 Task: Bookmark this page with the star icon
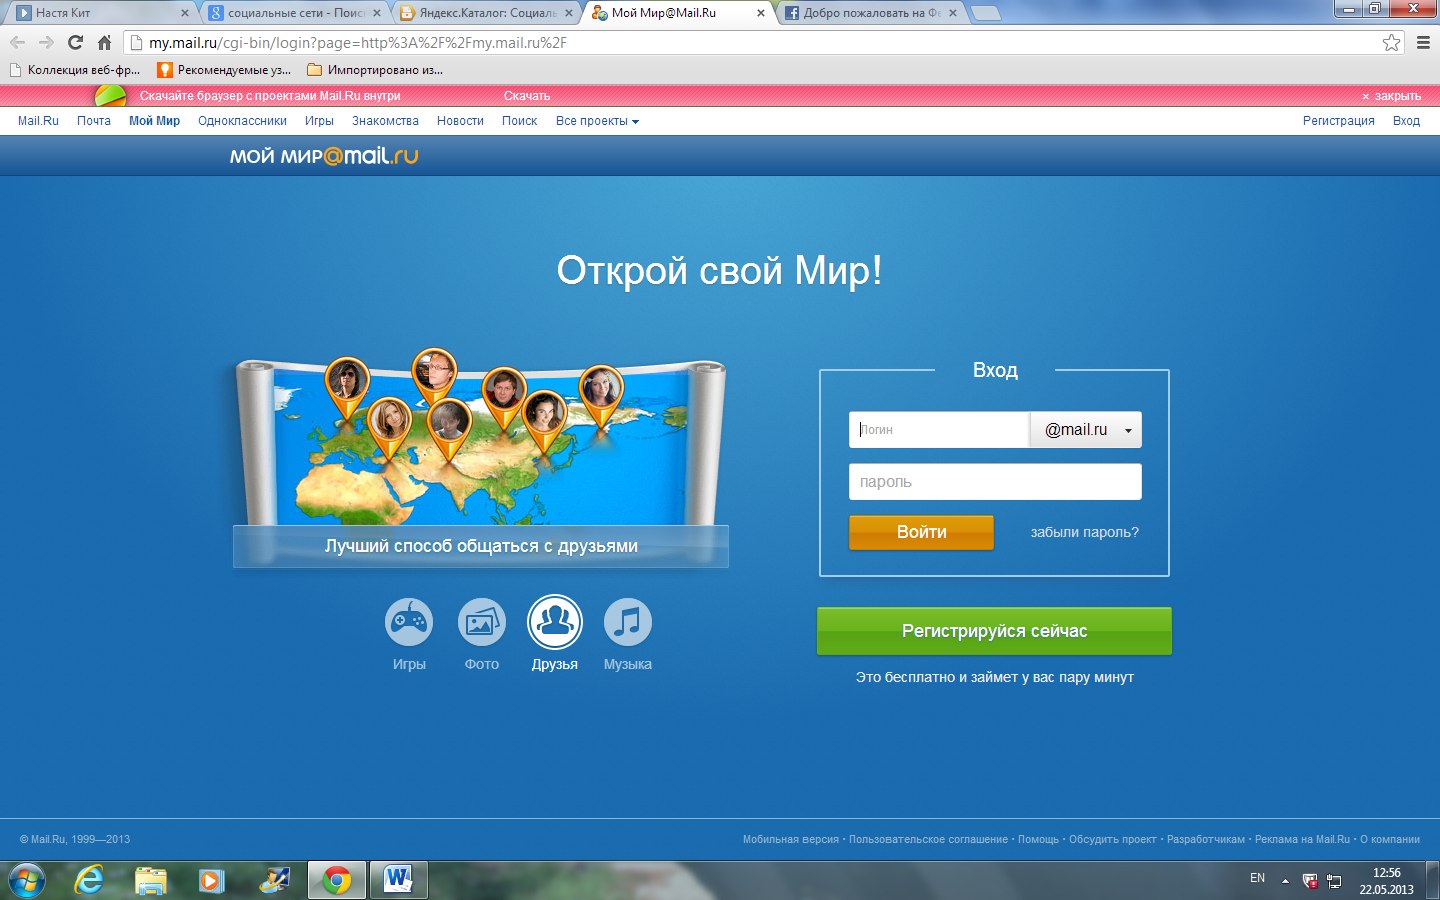point(1391,42)
